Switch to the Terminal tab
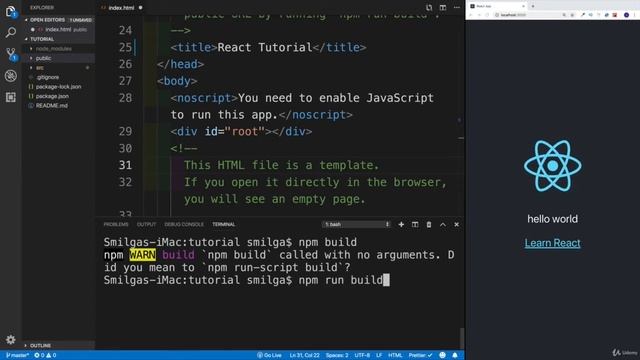Image resolution: width=640 pixels, height=360 pixels. click(224, 224)
